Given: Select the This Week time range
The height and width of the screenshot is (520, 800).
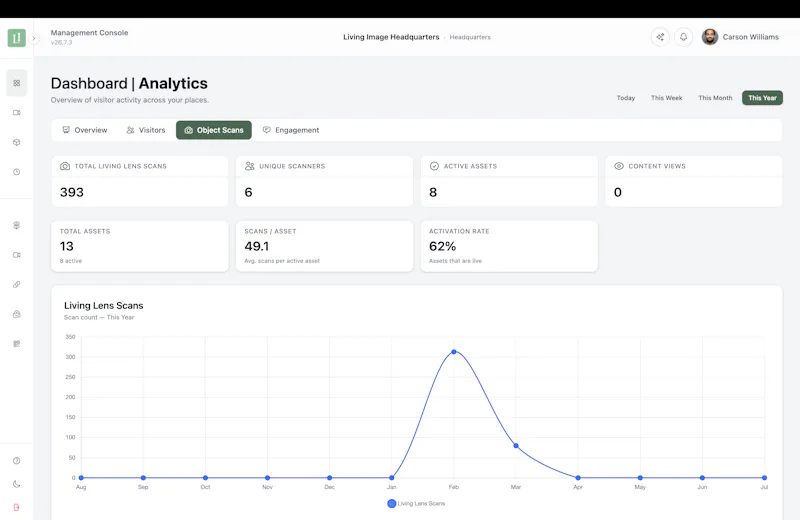Looking at the screenshot, I should pyautogui.click(x=666, y=97).
